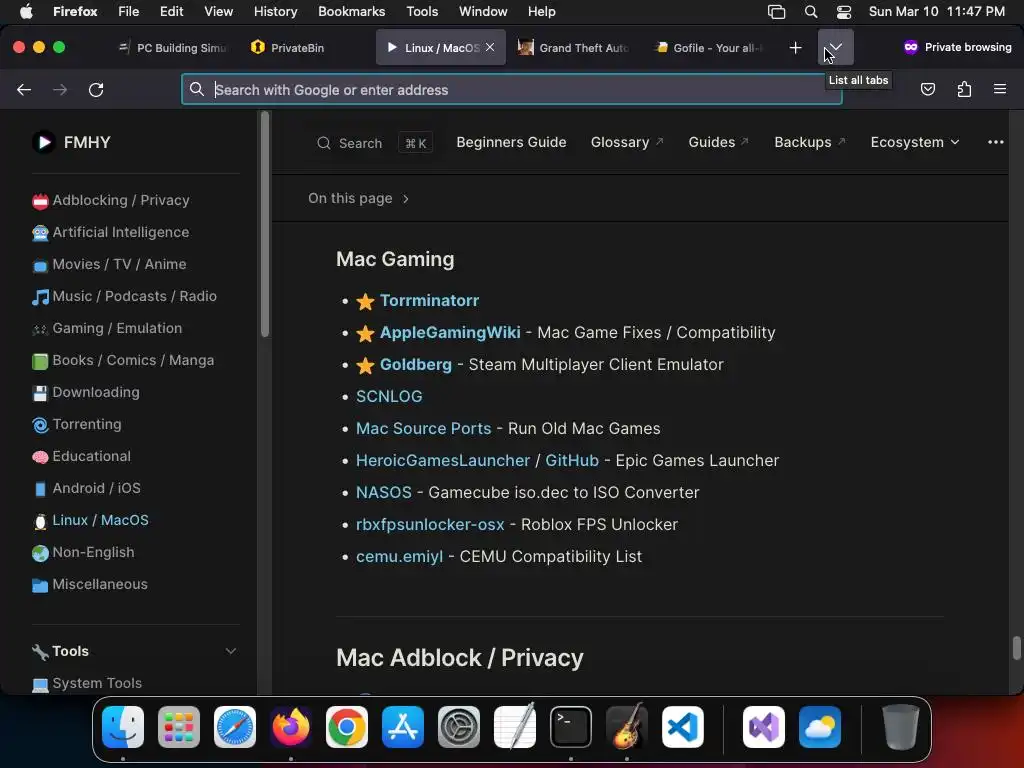Expand the List all tabs dropdown
The image size is (1024, 768).
click(x=835, y=48)
